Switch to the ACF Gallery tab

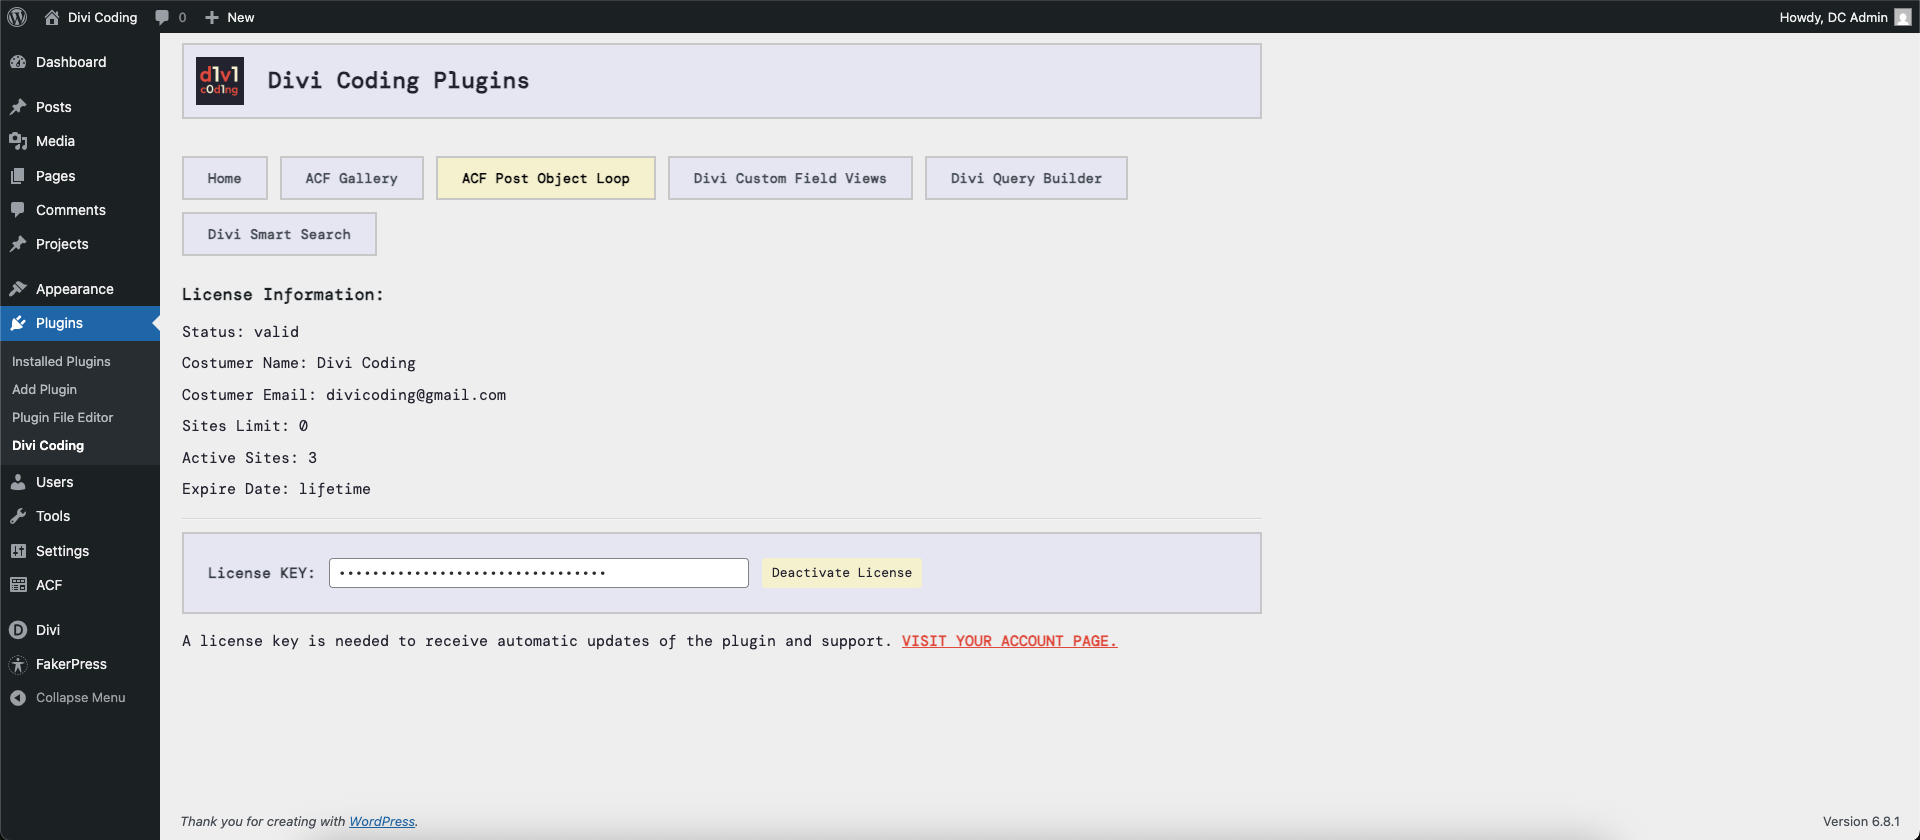pyautogui.click(x=352, y=178)
